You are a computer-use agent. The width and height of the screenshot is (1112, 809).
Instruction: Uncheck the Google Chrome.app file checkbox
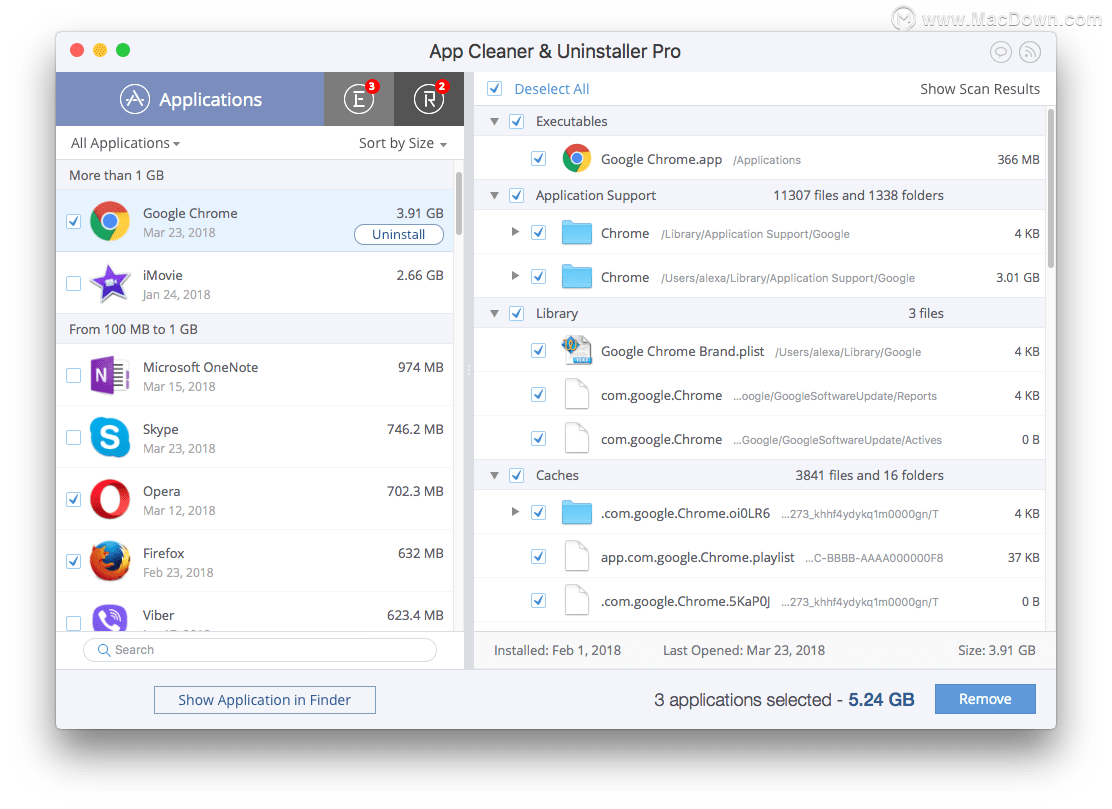pos(539,159)
